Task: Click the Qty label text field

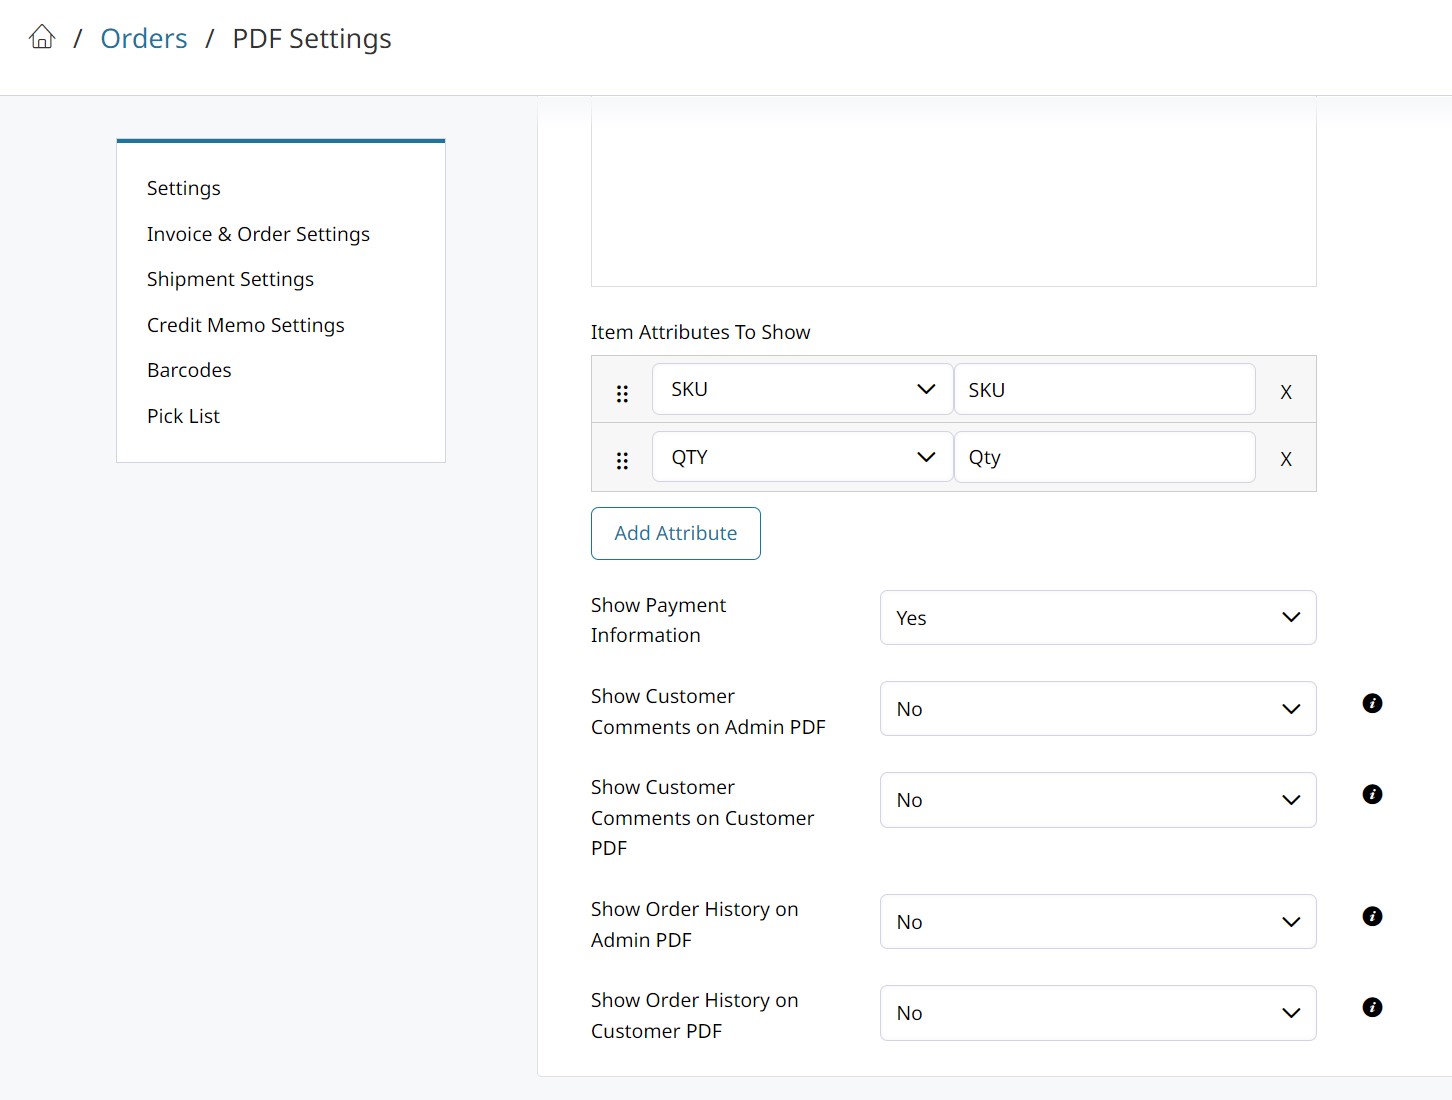Action: coord(1104,457)
